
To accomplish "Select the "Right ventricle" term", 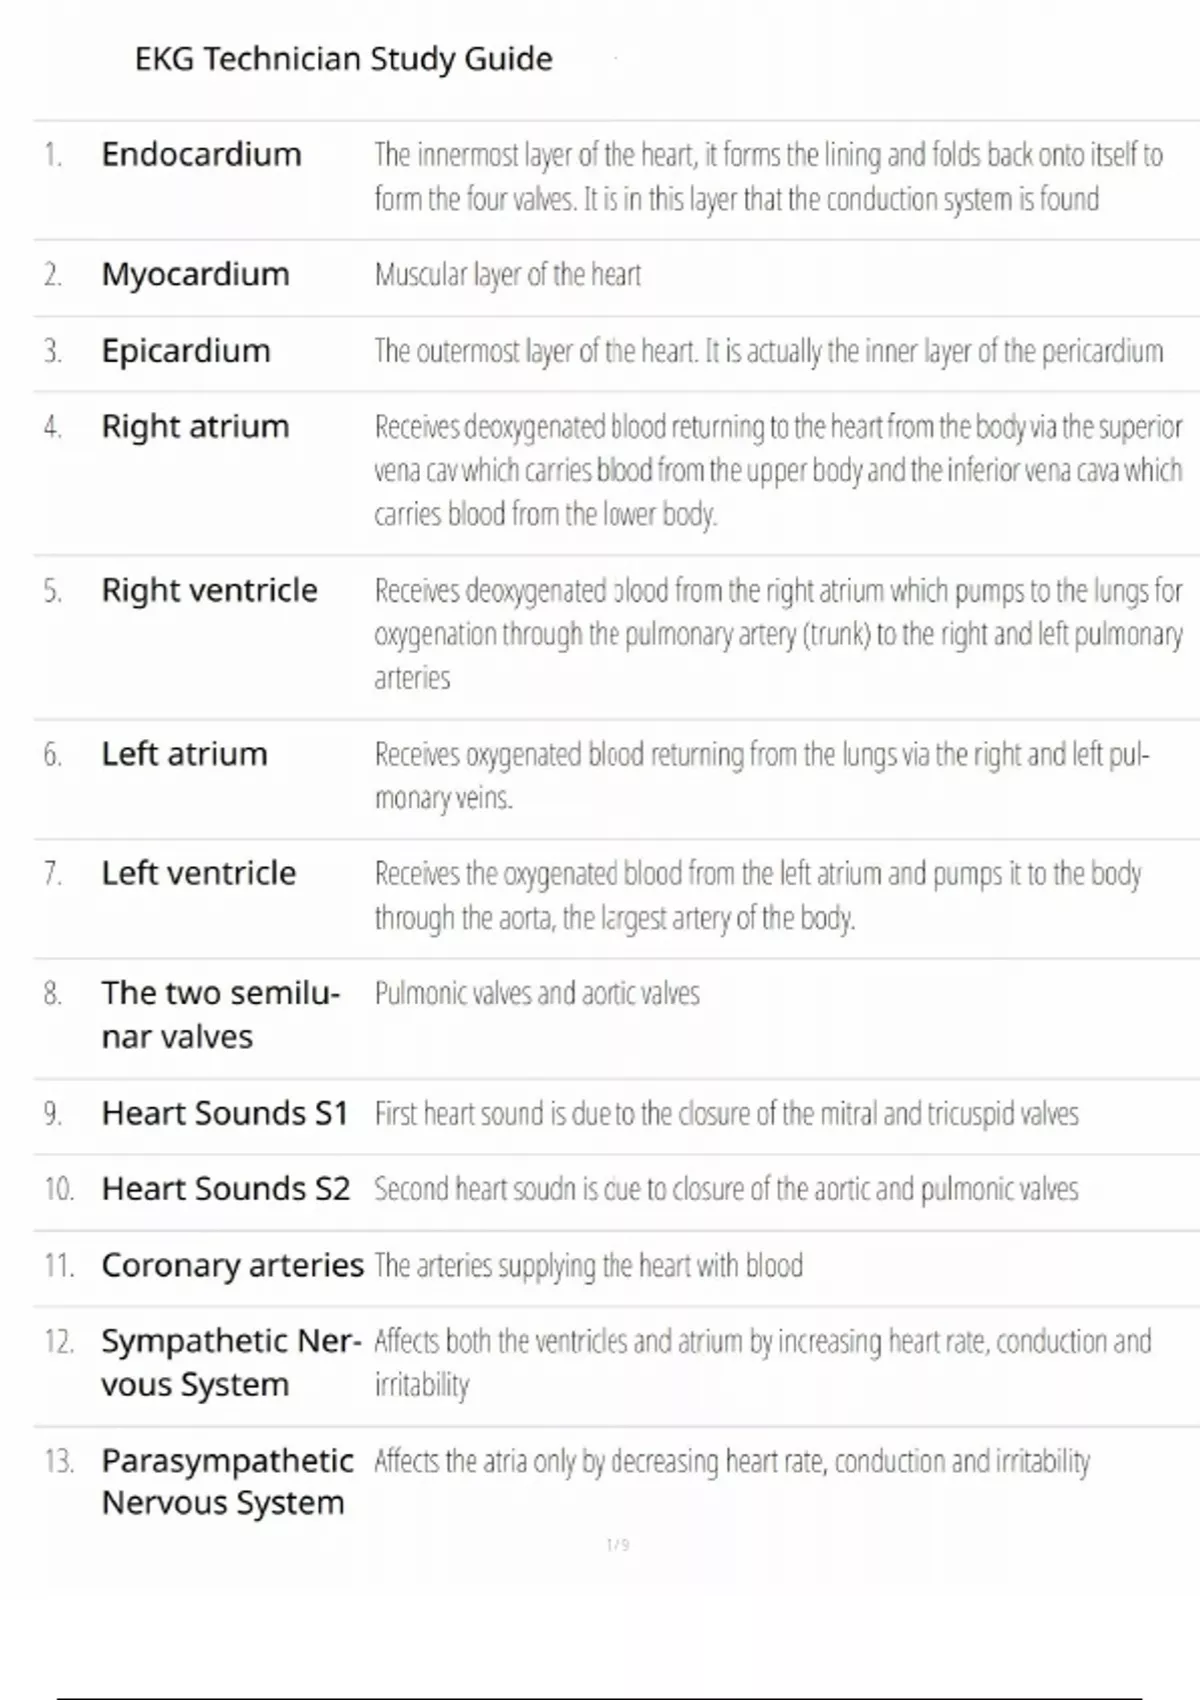I will pyautogui.click(x=209, y=590).
